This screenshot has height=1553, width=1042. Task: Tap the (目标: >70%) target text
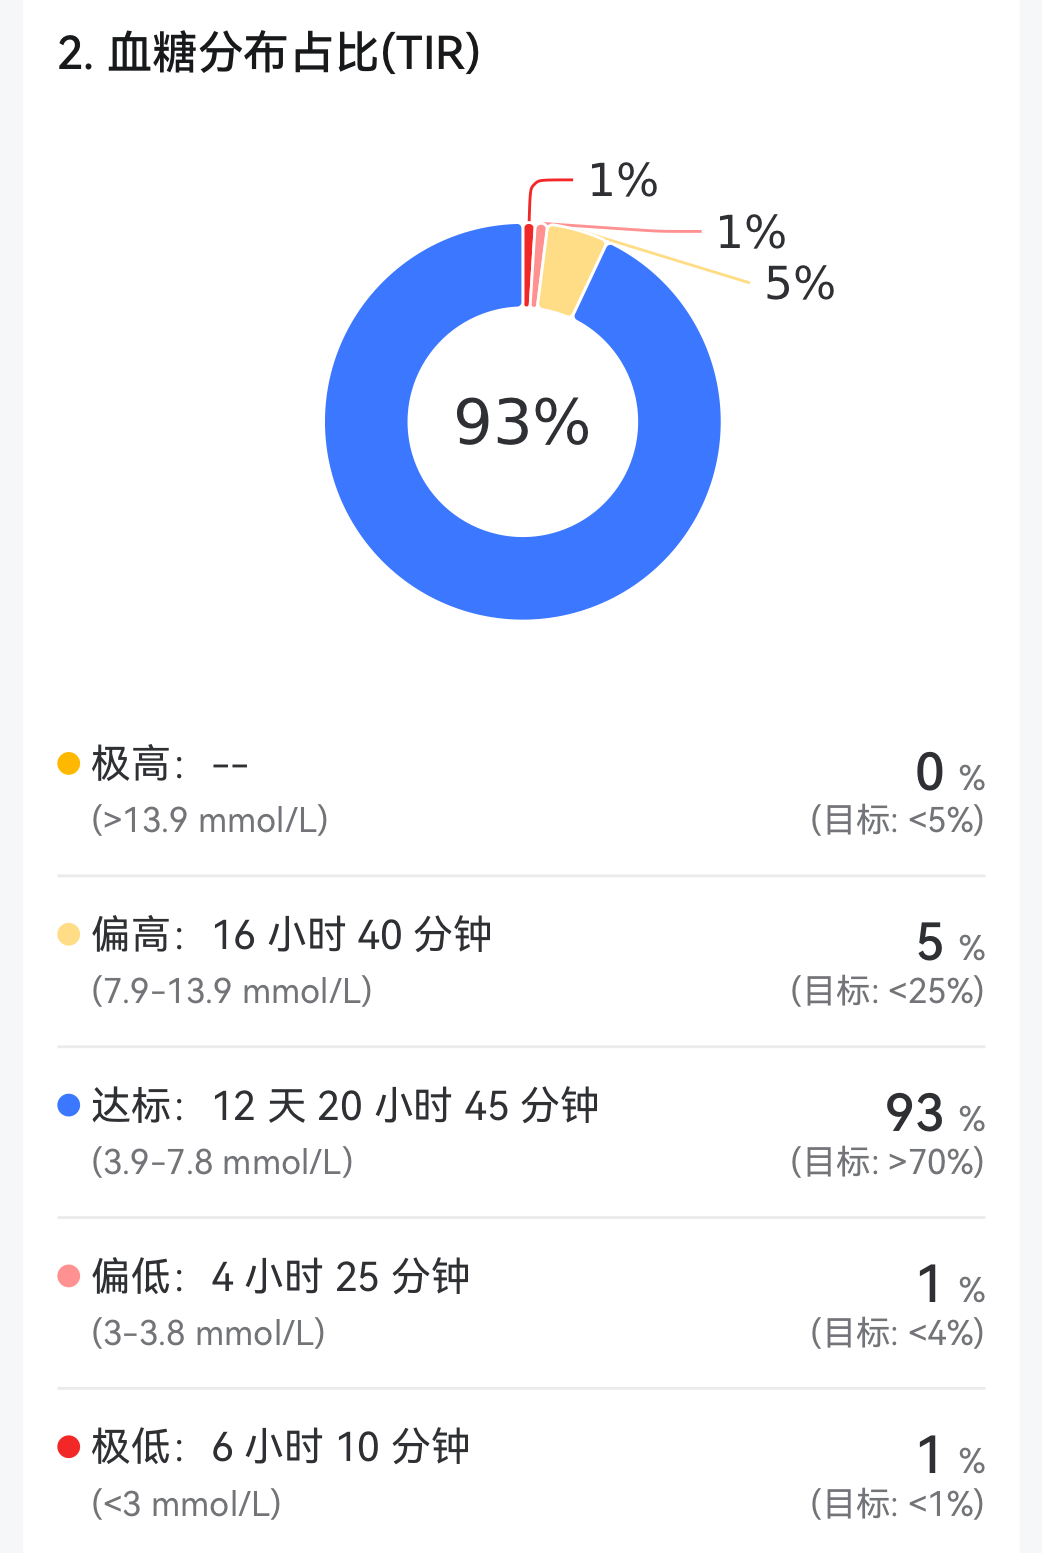pyautogui.click(x=886, y=1162)
